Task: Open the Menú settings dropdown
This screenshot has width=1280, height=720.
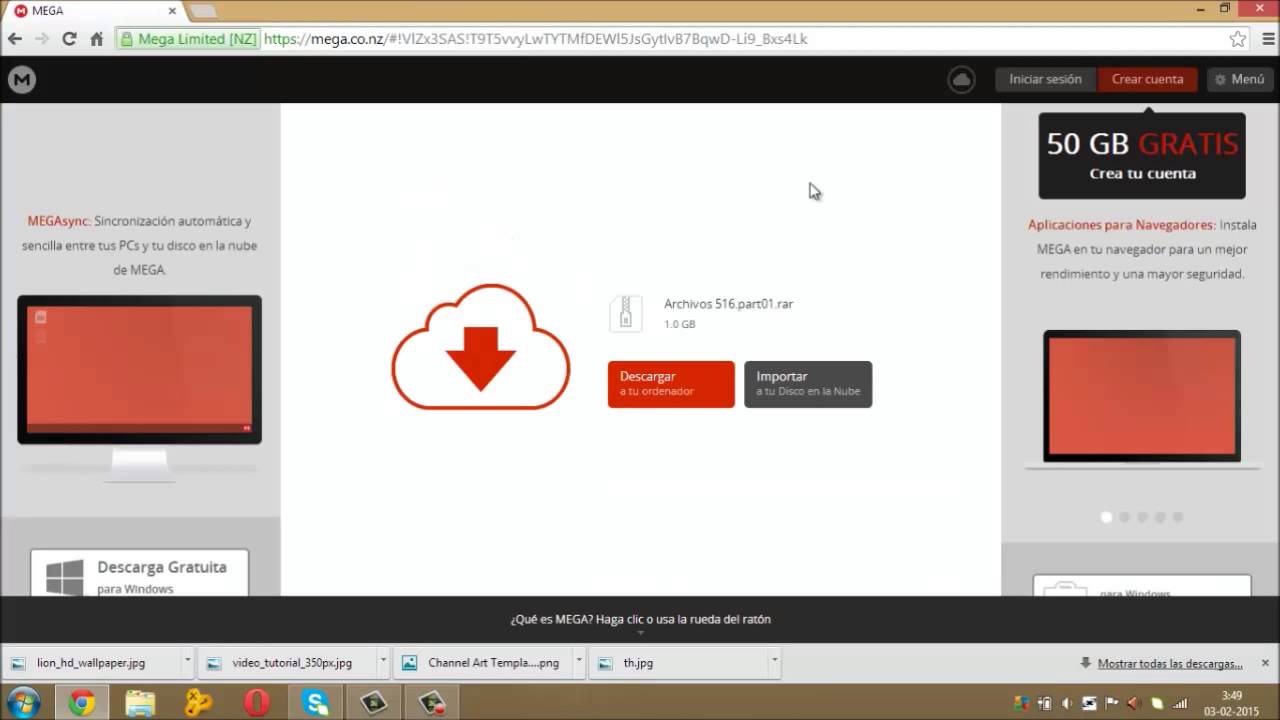Action: pos(1239,80)
